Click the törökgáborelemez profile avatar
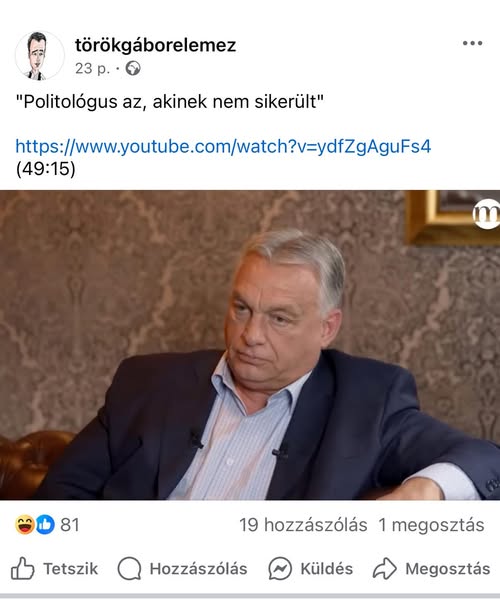This screenshot has height=600, width=500. pos(39,56)
